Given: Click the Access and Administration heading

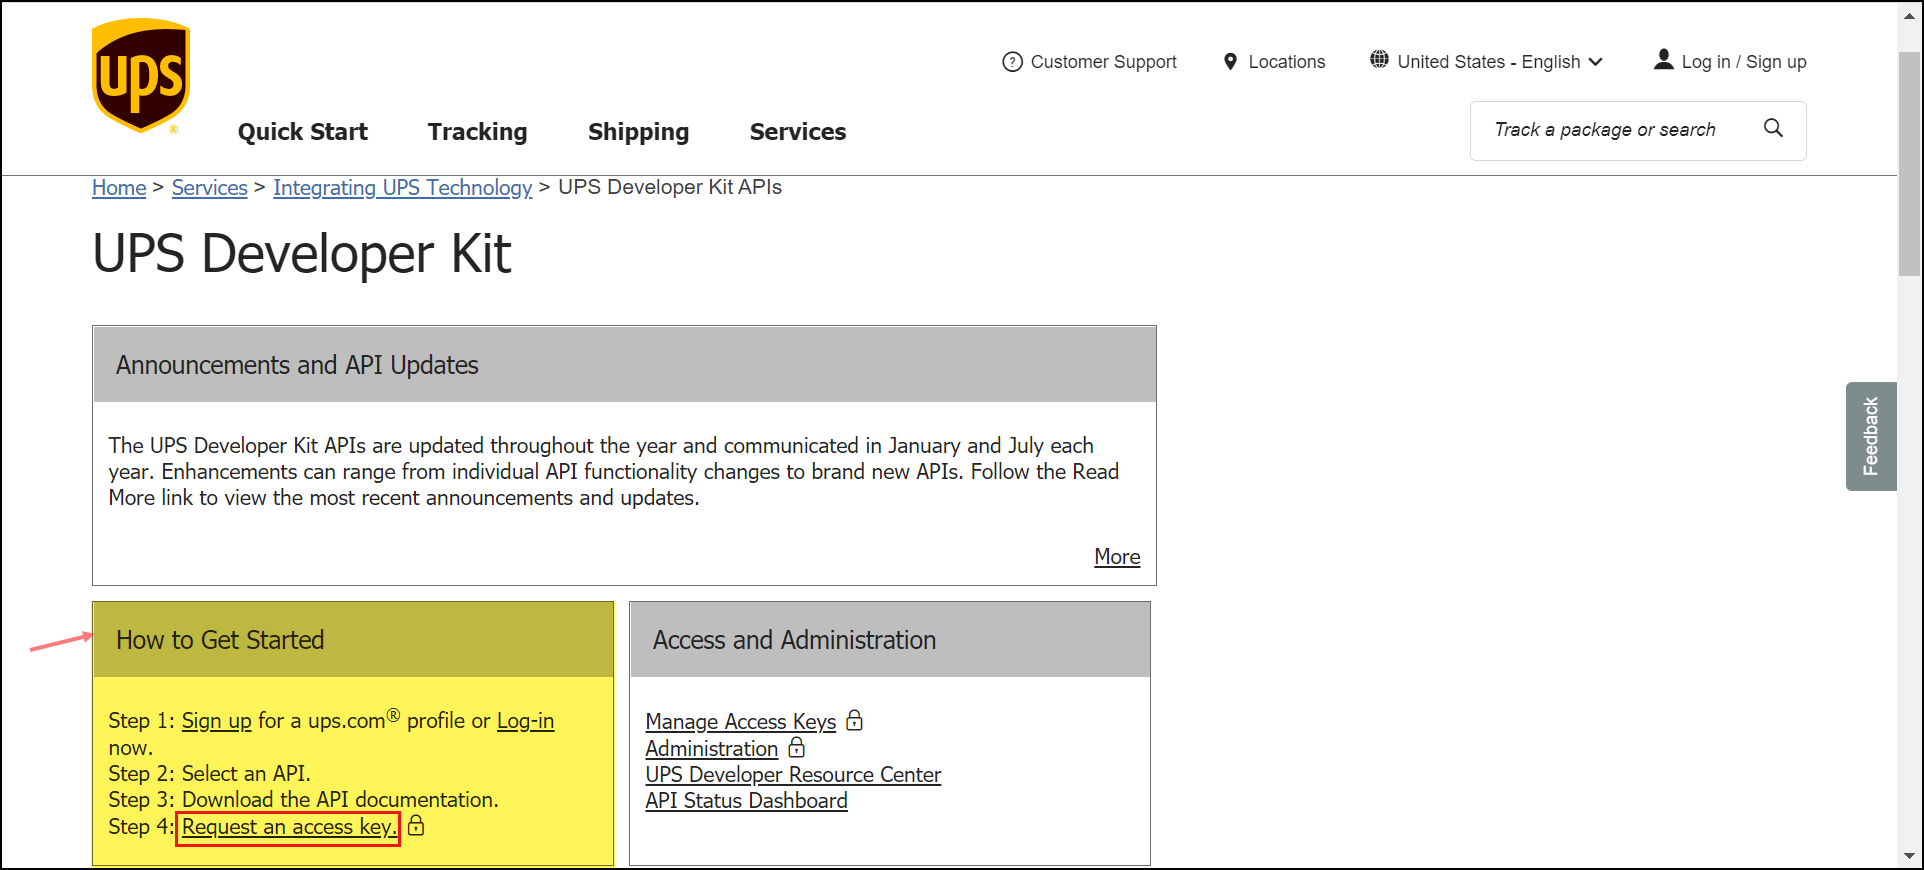Looking at the screenshot, I should click(x=795, y=640).
